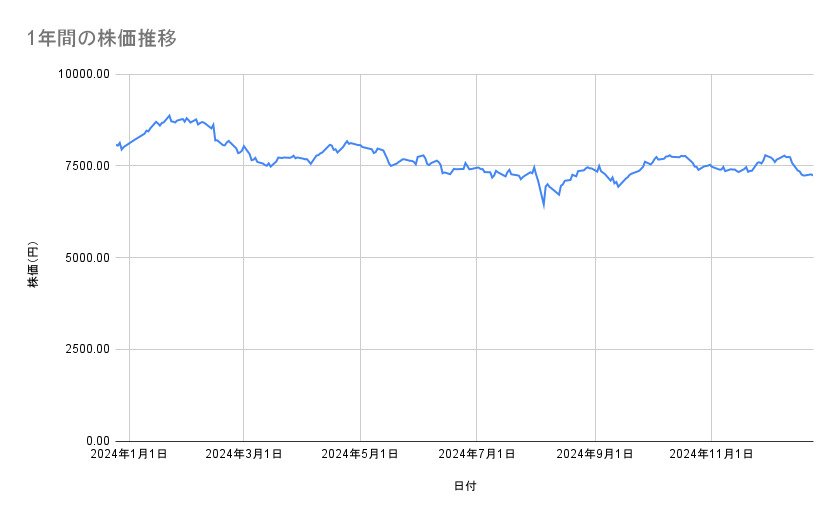Select the 日付 horizontal axis title
839x519 pixels.
[465, 487]
